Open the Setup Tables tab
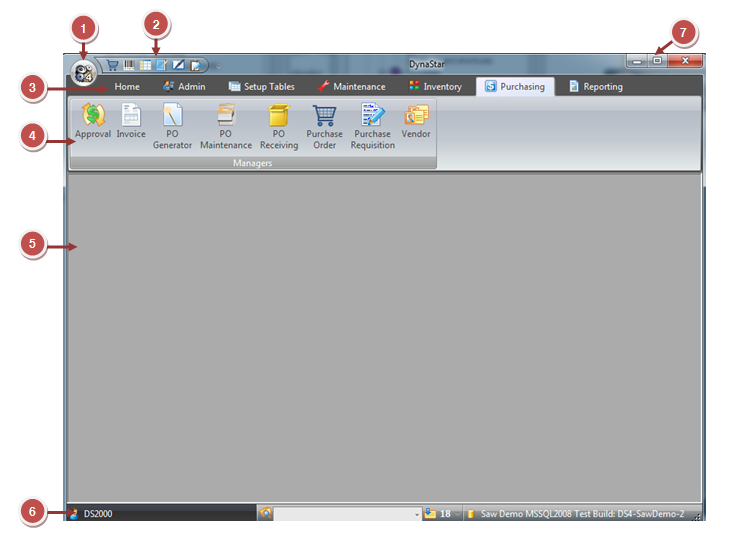Image resolution: width=732 pixels, height=542 pixels. tap(261, 87)
